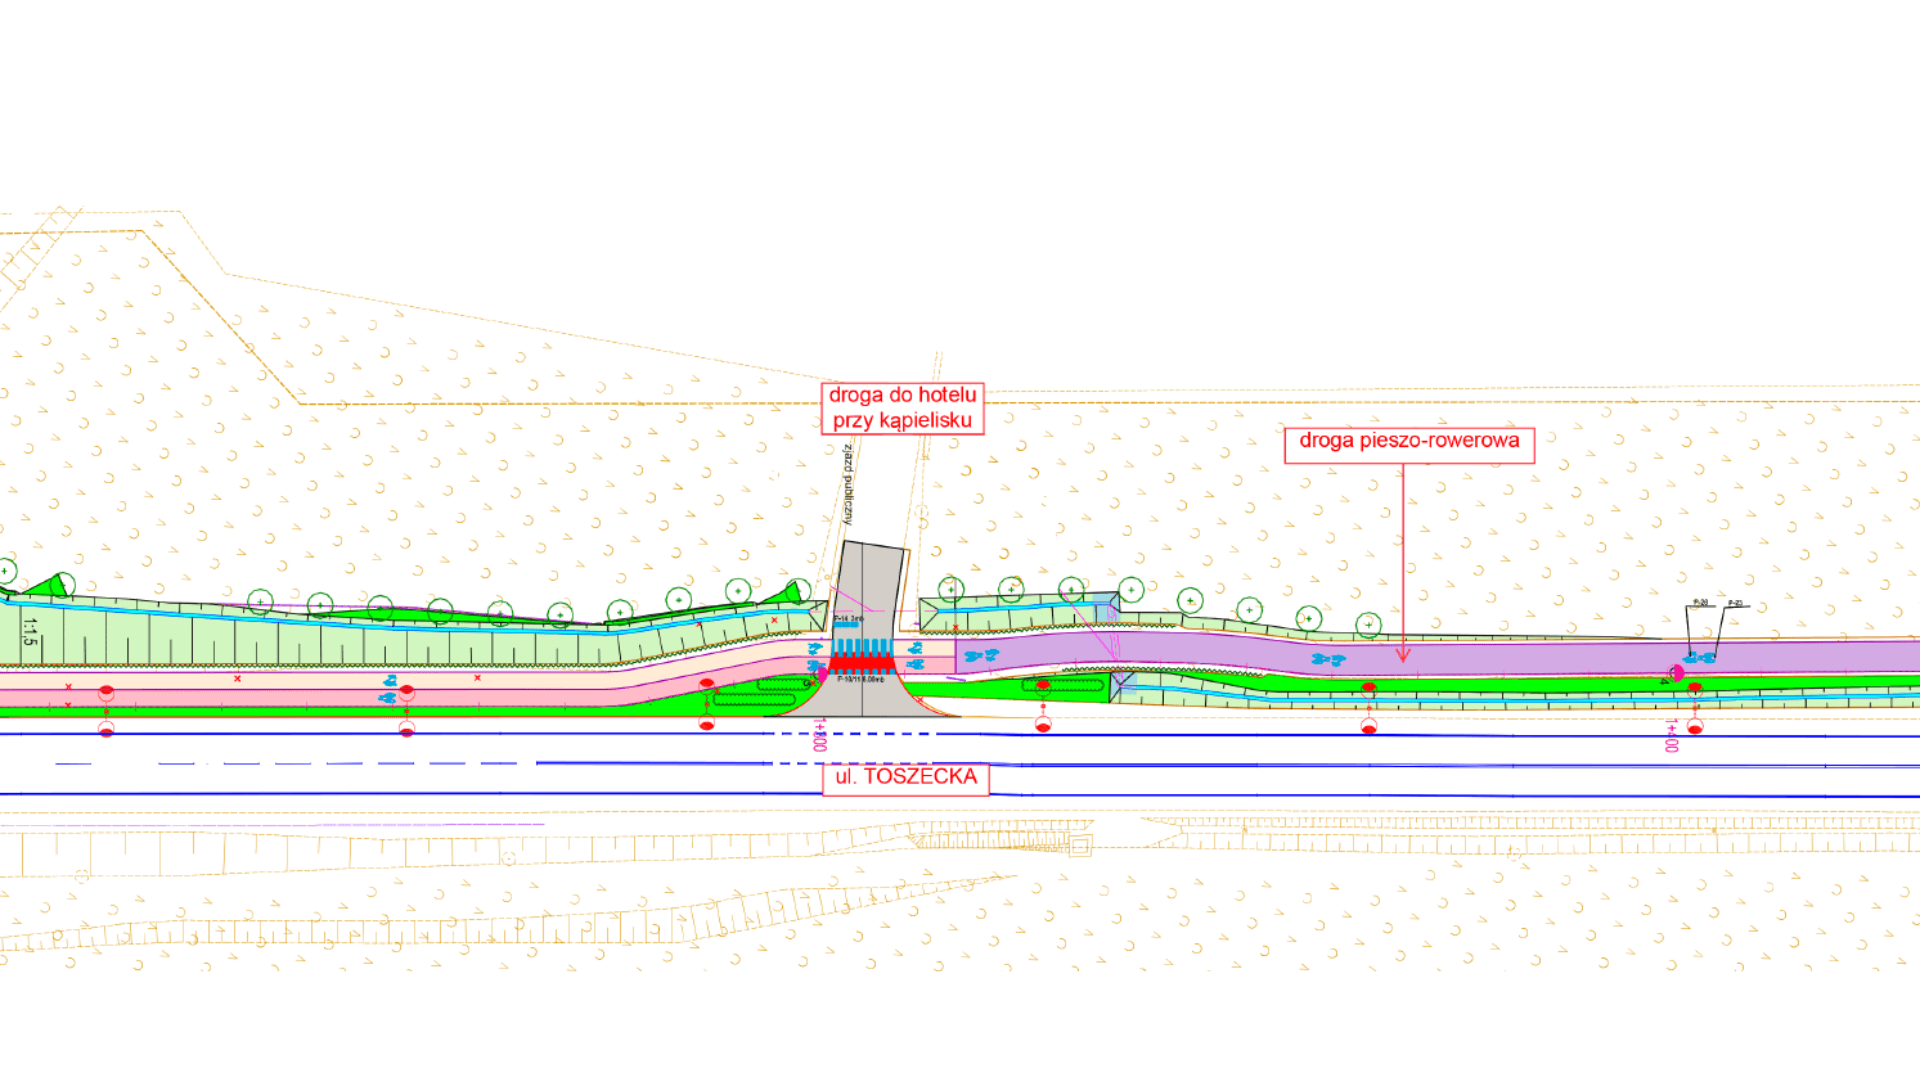Click the 'P-14 3mb' marking annotation
1920x1080 pixels.
[x=849, y=620]
